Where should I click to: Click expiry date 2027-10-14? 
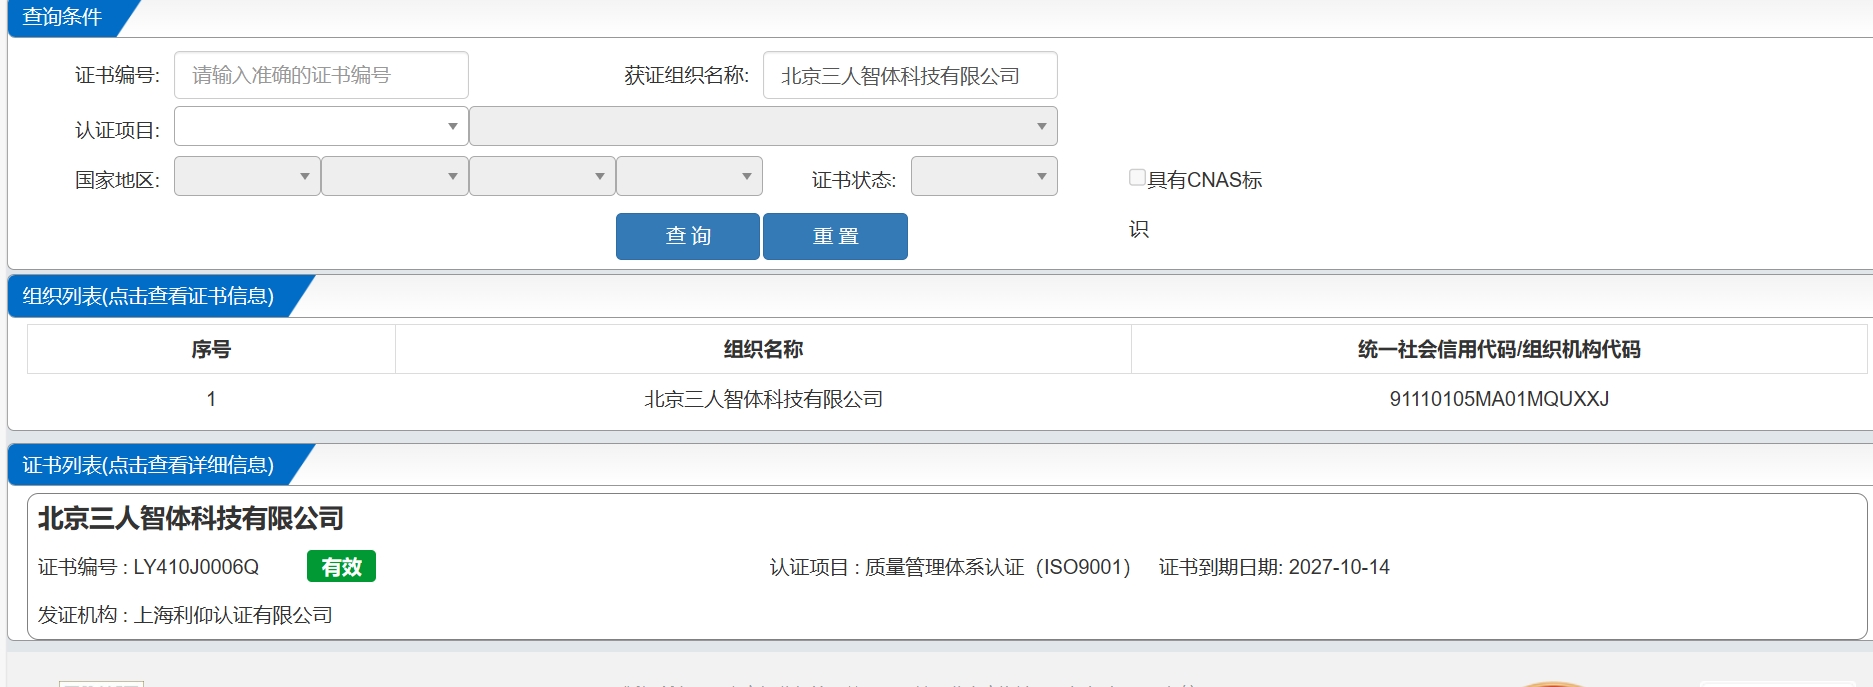click(x=1339, y=567)
